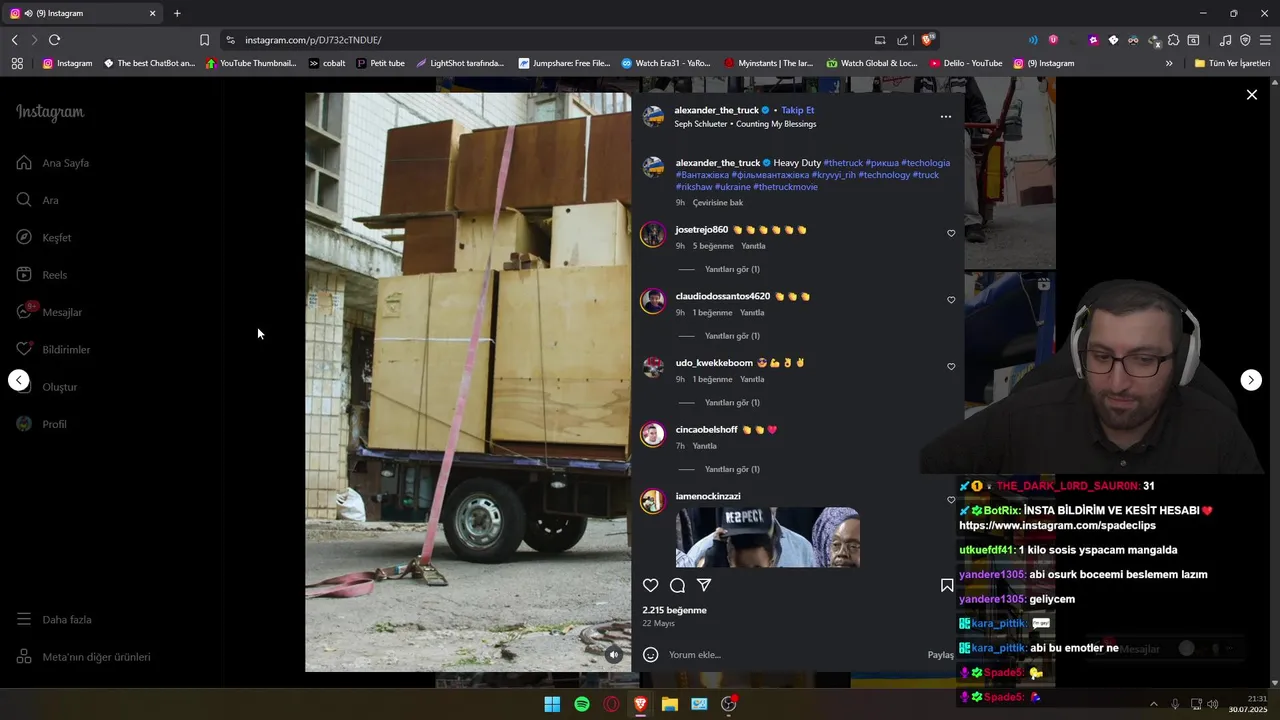The width and height of the screenshot is (1280, 720).
Task: Open the apps grid icon in bookmarks bar
Action: pyautogui.click(x=17, y=63)
